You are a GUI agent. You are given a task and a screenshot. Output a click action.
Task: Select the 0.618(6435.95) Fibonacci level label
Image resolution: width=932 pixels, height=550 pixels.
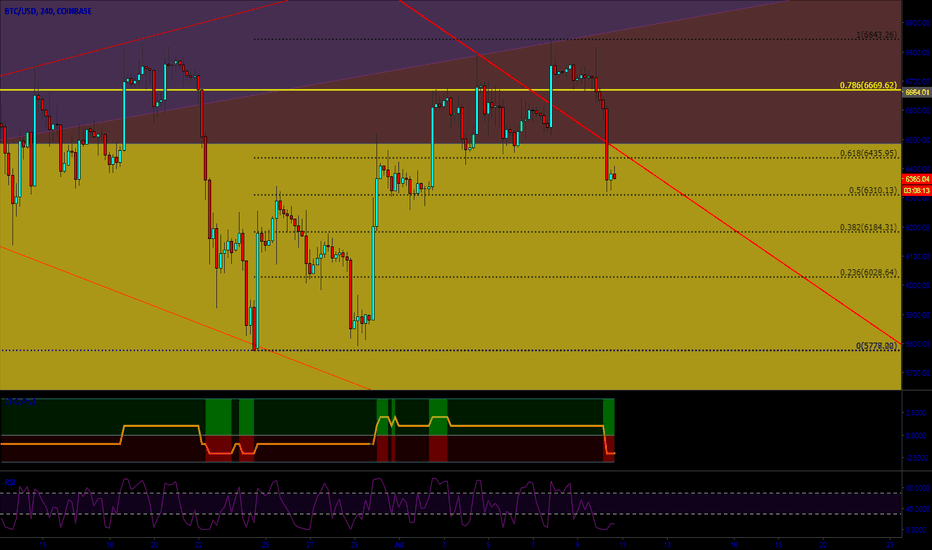tap(868, 153)
